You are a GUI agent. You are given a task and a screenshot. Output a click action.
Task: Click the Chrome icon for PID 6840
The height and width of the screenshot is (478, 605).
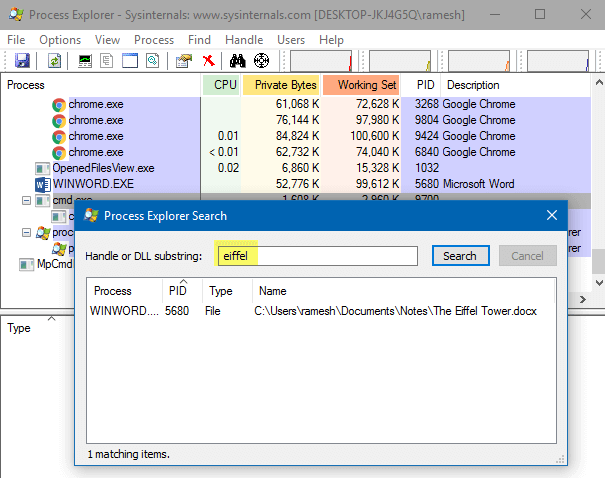tap(59, 153)
